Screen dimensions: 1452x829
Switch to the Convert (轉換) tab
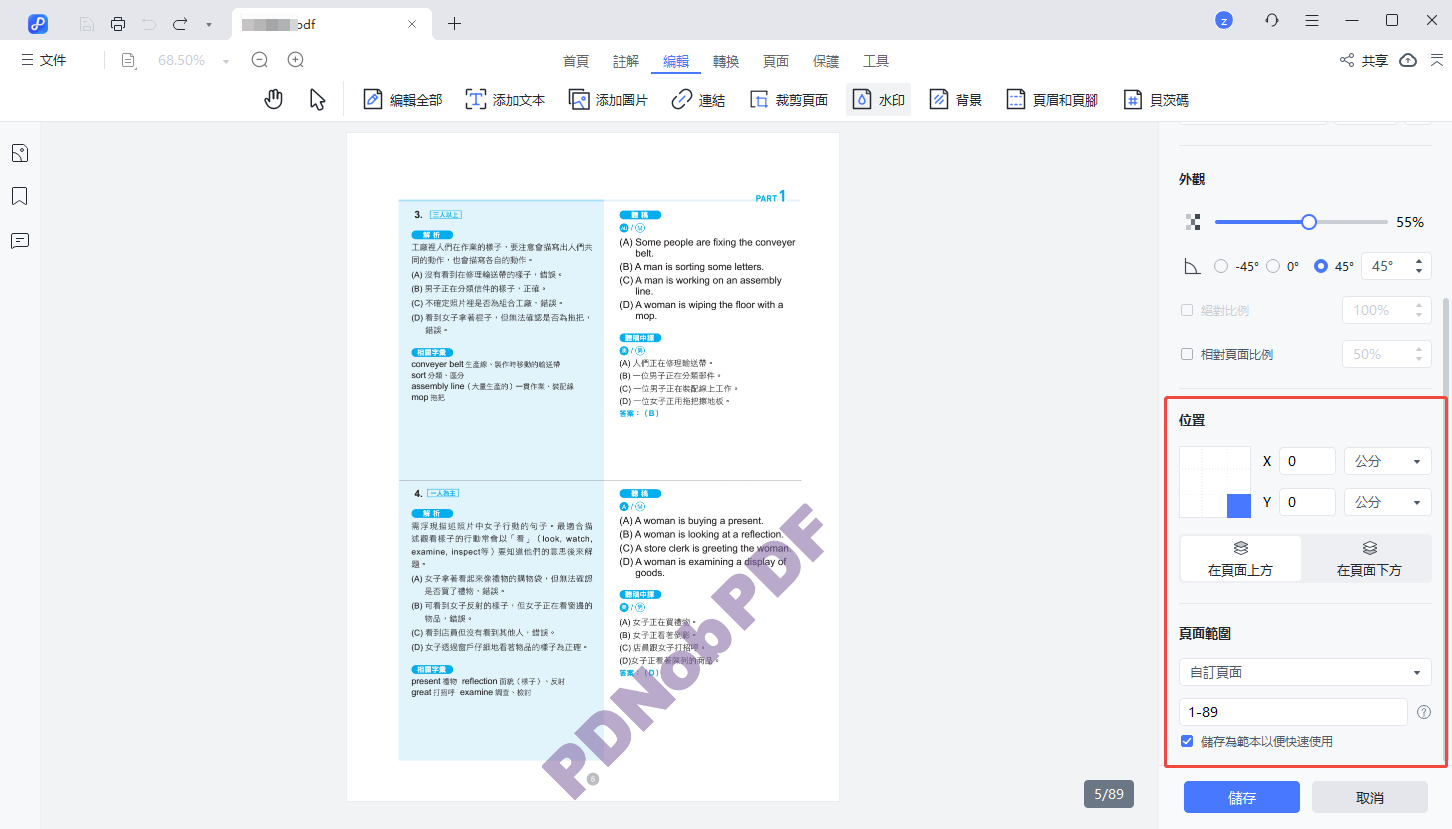[726, 61]
